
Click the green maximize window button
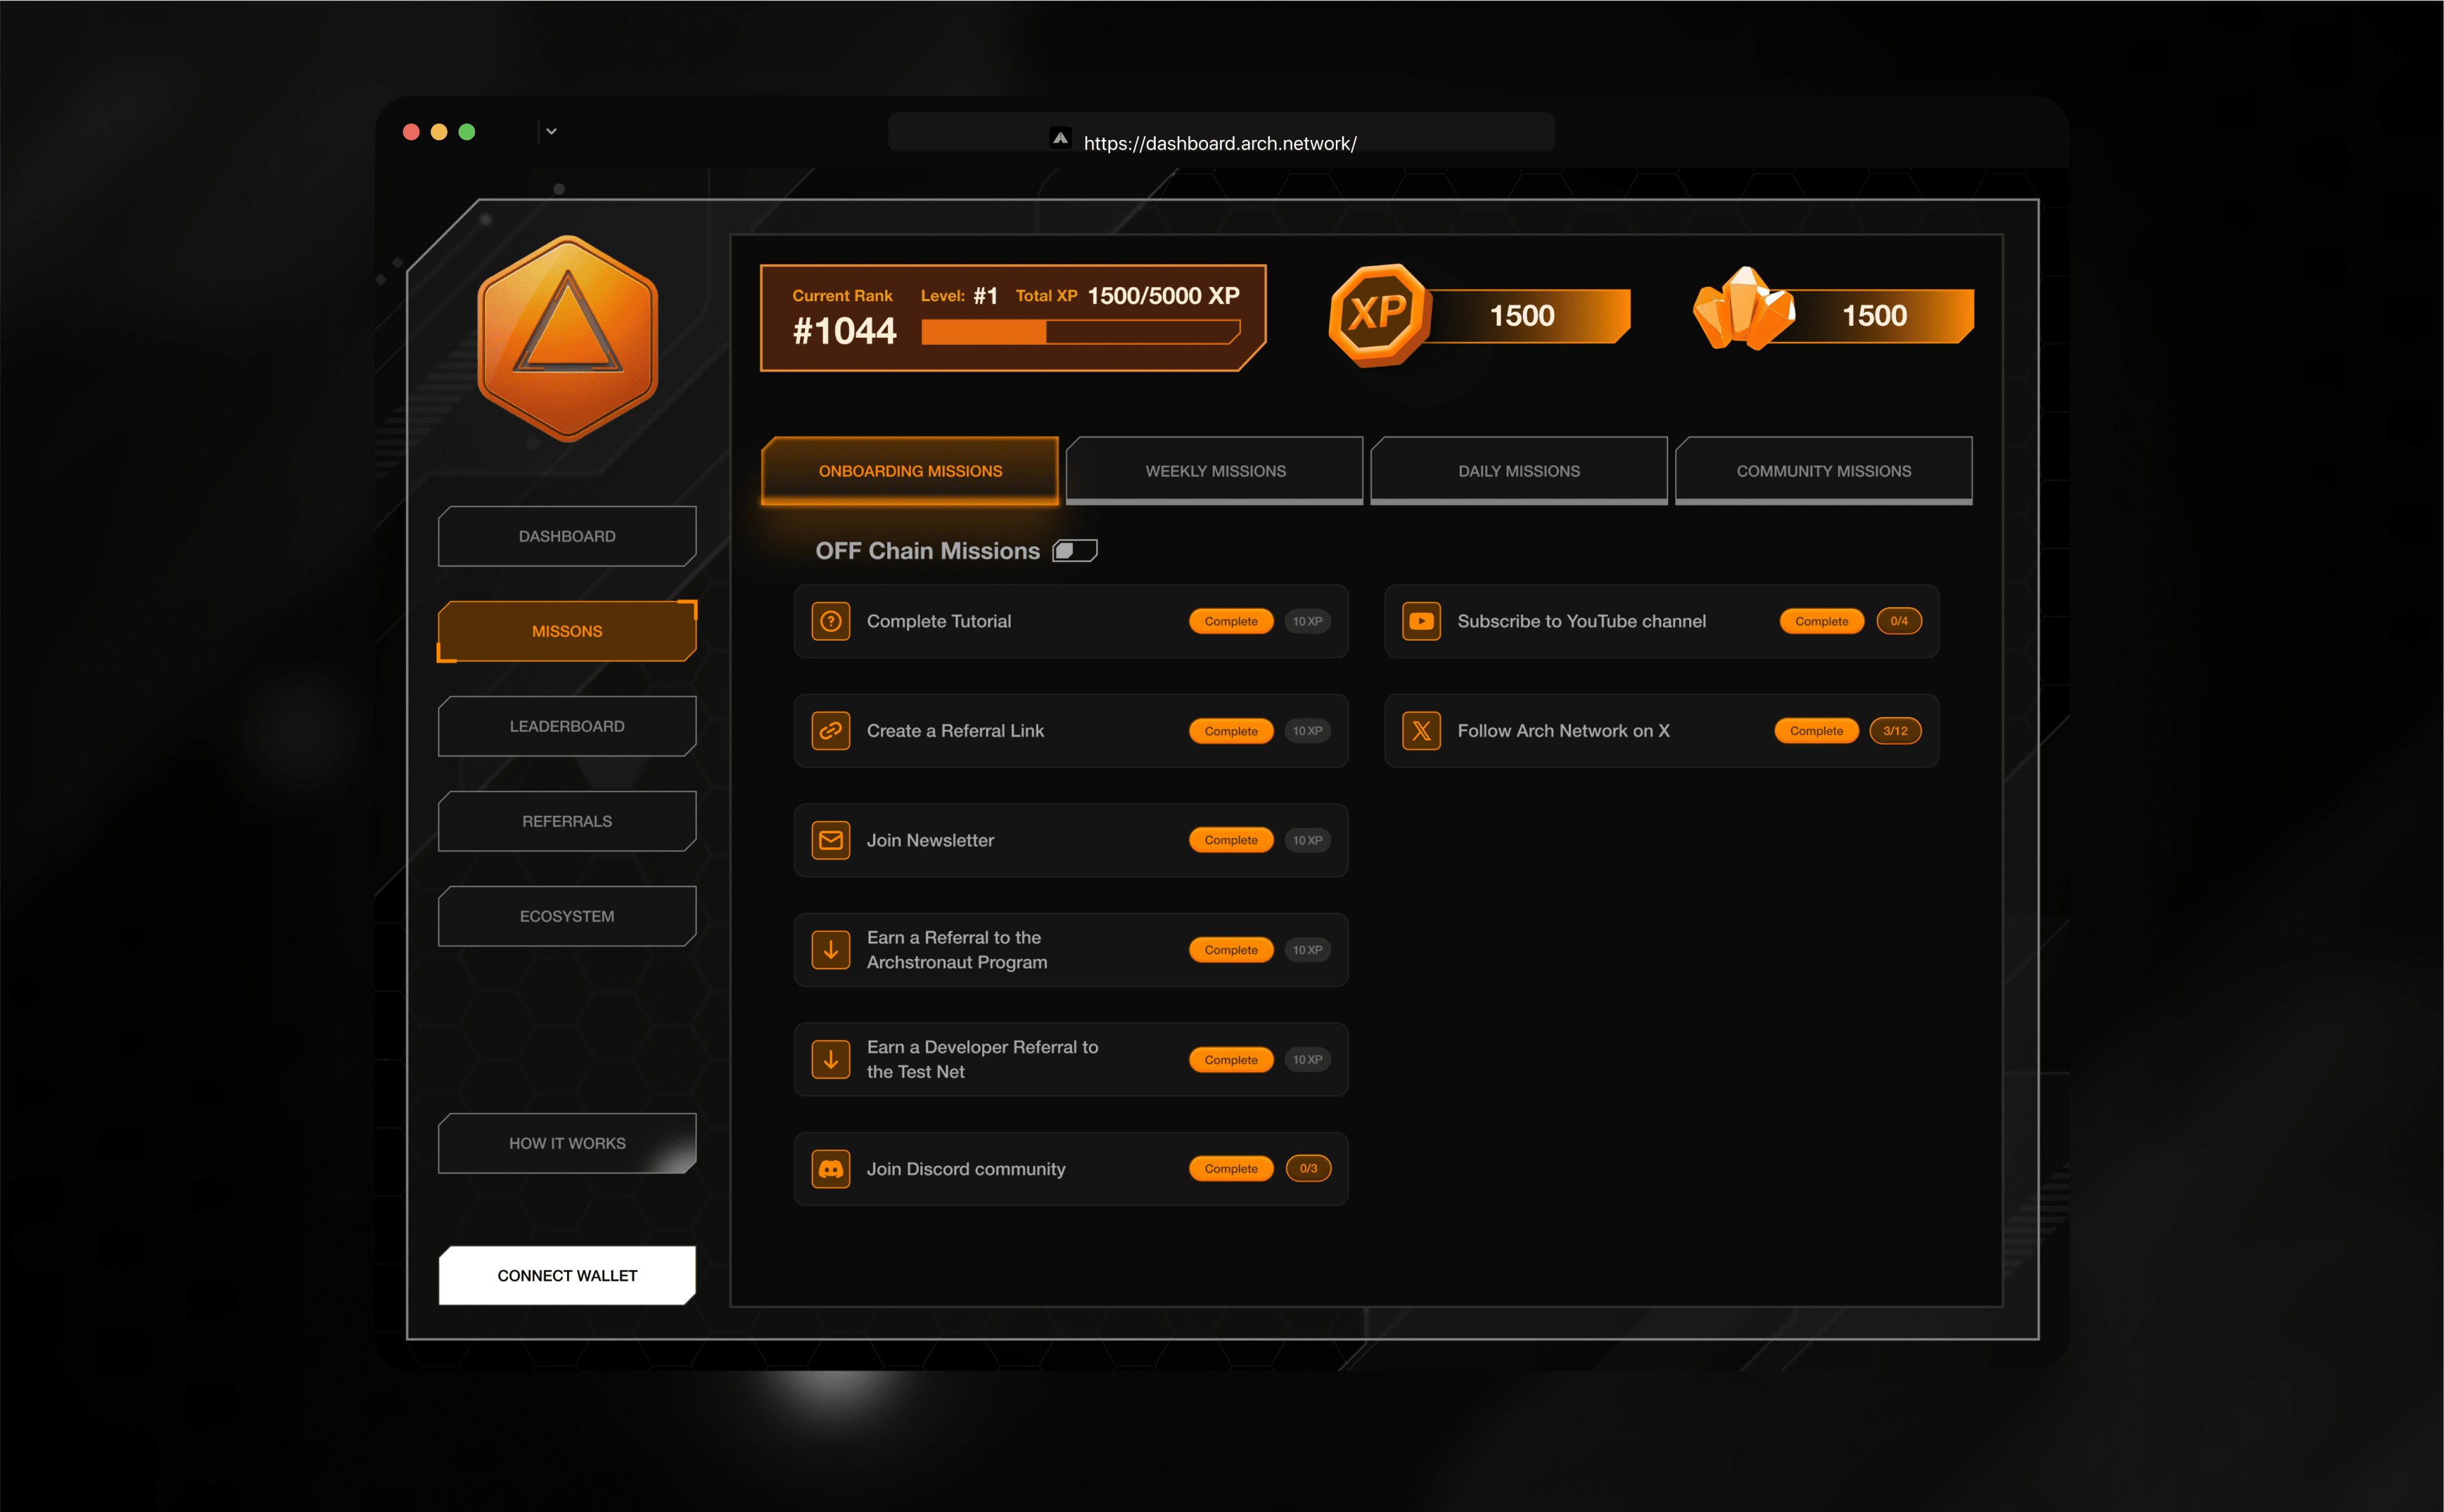[467, 132]
